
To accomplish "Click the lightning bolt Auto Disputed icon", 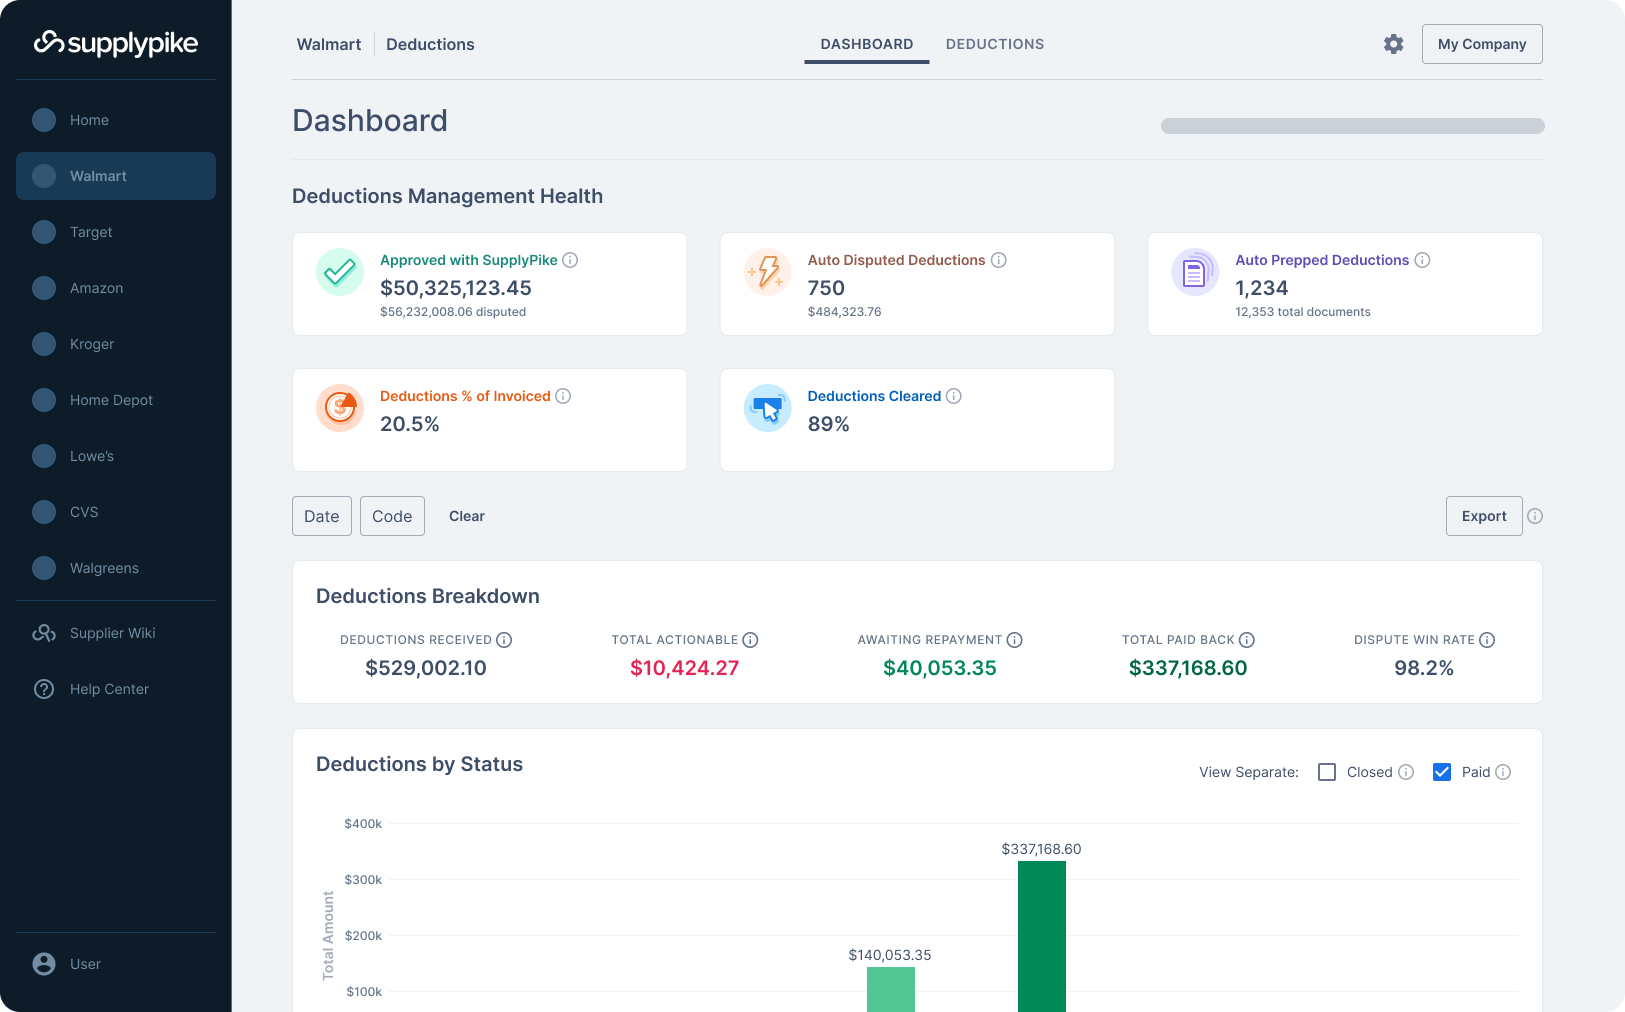I will pyautogui.click(x=768, y=272).
